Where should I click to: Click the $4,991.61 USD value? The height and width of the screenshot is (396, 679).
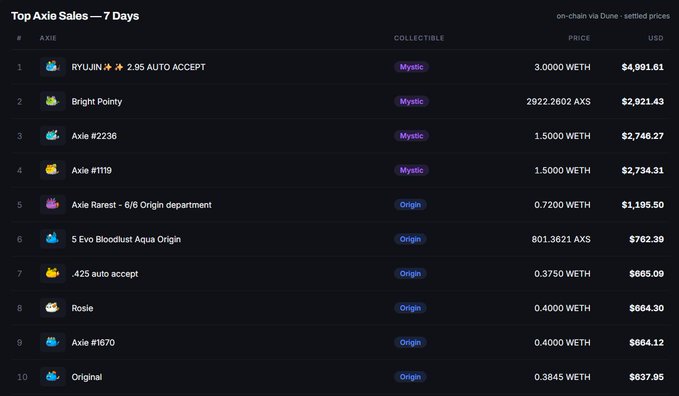[x=643, y=67]
